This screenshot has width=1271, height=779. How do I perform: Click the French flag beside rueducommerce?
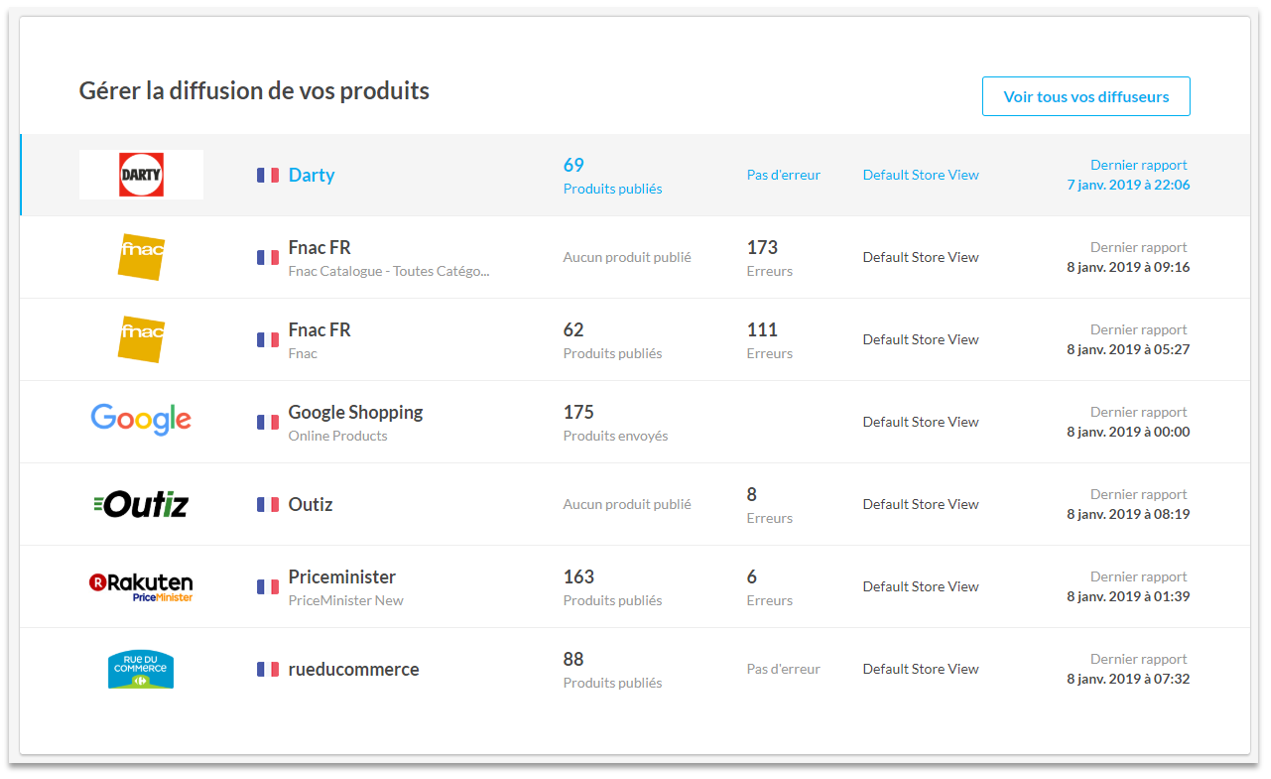pyautogui.click(x=268, y=669)
